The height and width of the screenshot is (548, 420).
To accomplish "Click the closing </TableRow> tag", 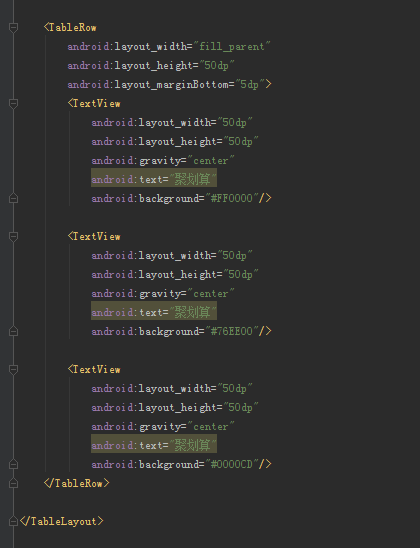I will (77, 483).
